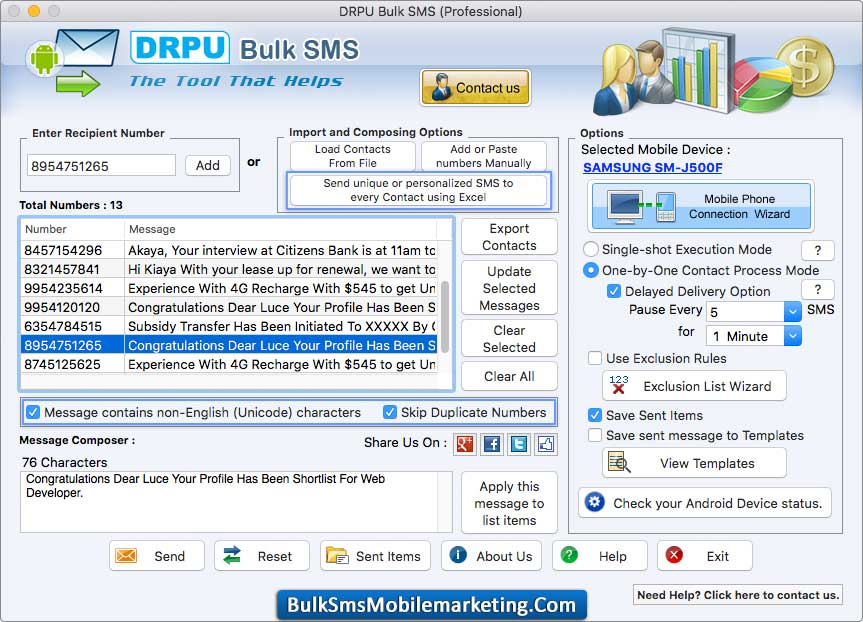Click Send unique or personalized SMS using Excel
Viewport: 863px width, 622px height.
tap(418, 190)
